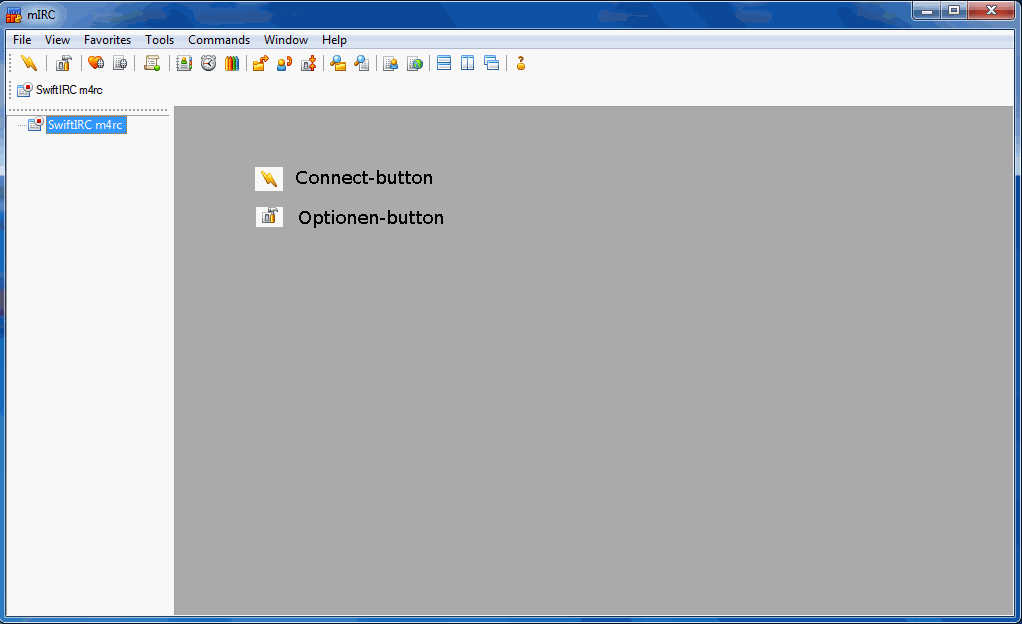Minimize the mIRC window
This screenshot has height=624, width=1022.
pyautogui.click(x=927, y=11)
